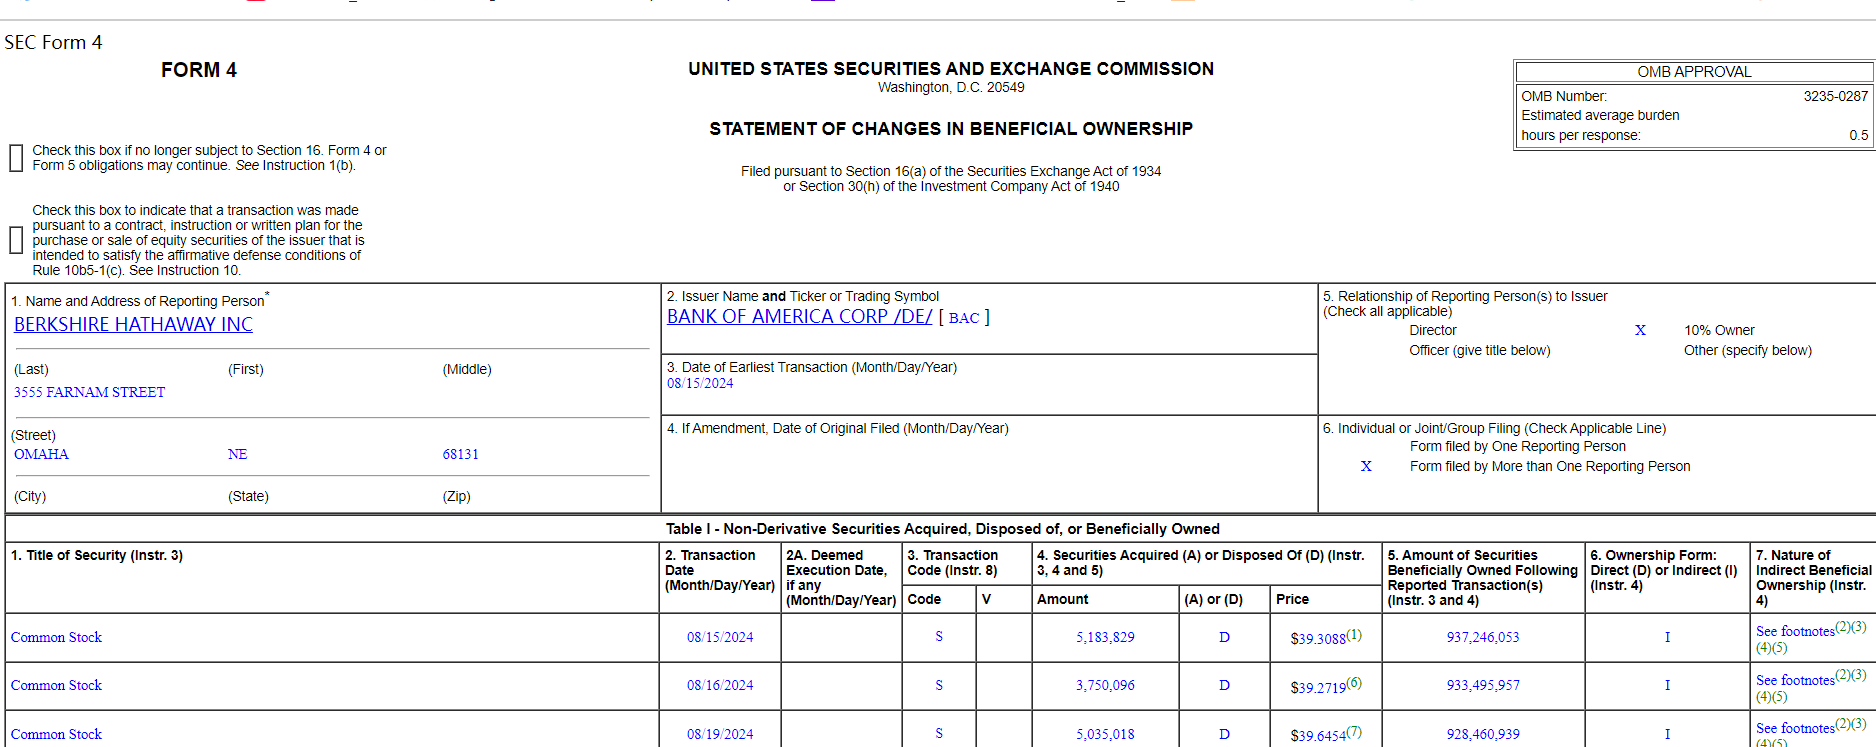Click the SEC Form 4 page heading
This screenshot has width=1876, height=747.
(53, 42)
